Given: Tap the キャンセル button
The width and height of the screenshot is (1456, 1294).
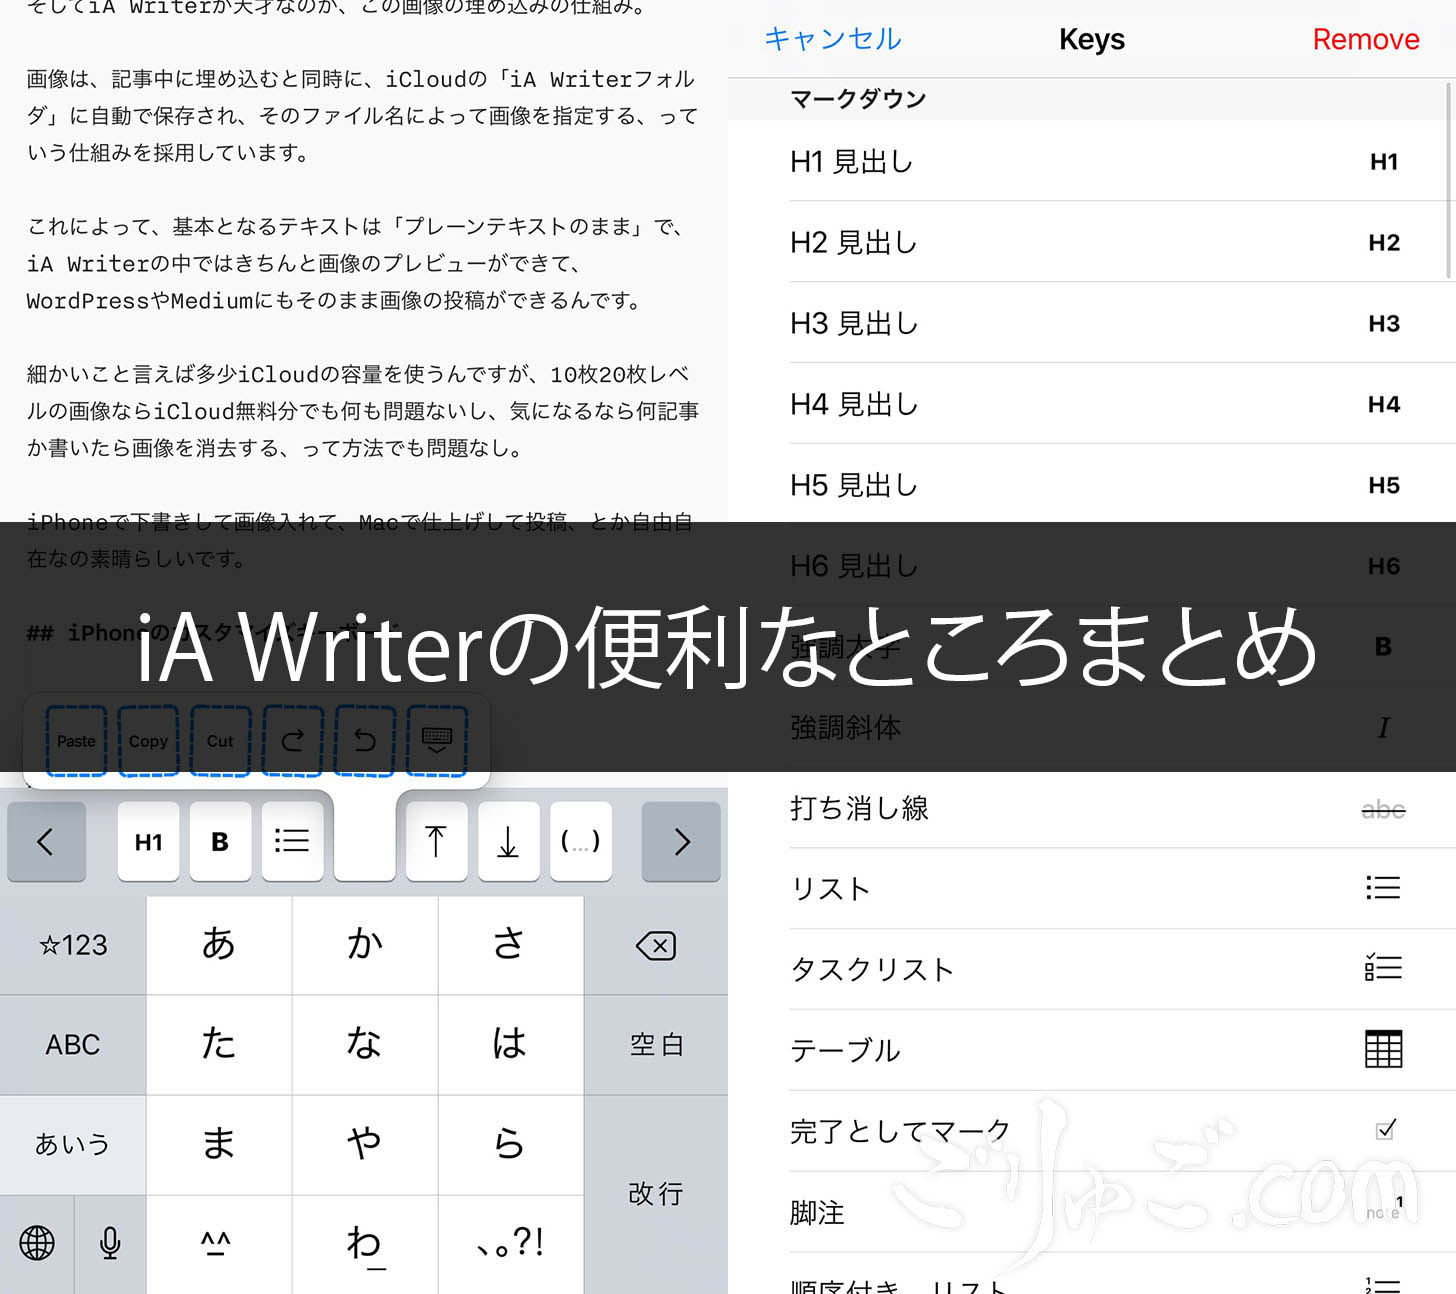Looking at the screenshot, I should pyautogui.click(x=832, y=39).
